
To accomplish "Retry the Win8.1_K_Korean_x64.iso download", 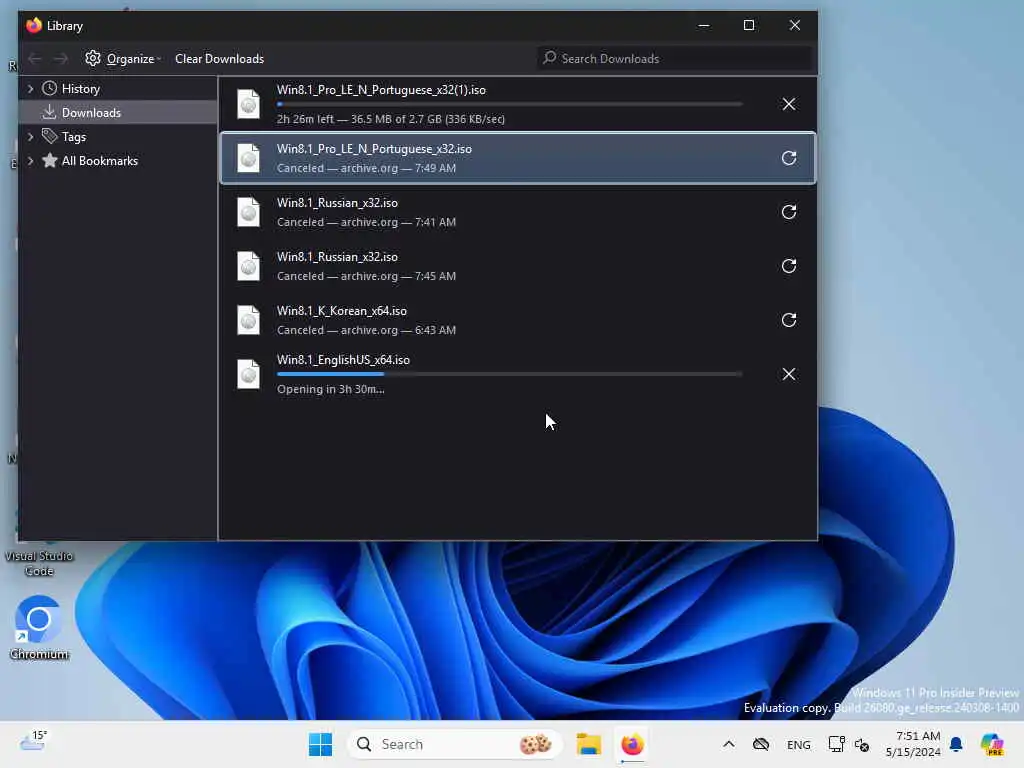I will (x=788, y=320).
